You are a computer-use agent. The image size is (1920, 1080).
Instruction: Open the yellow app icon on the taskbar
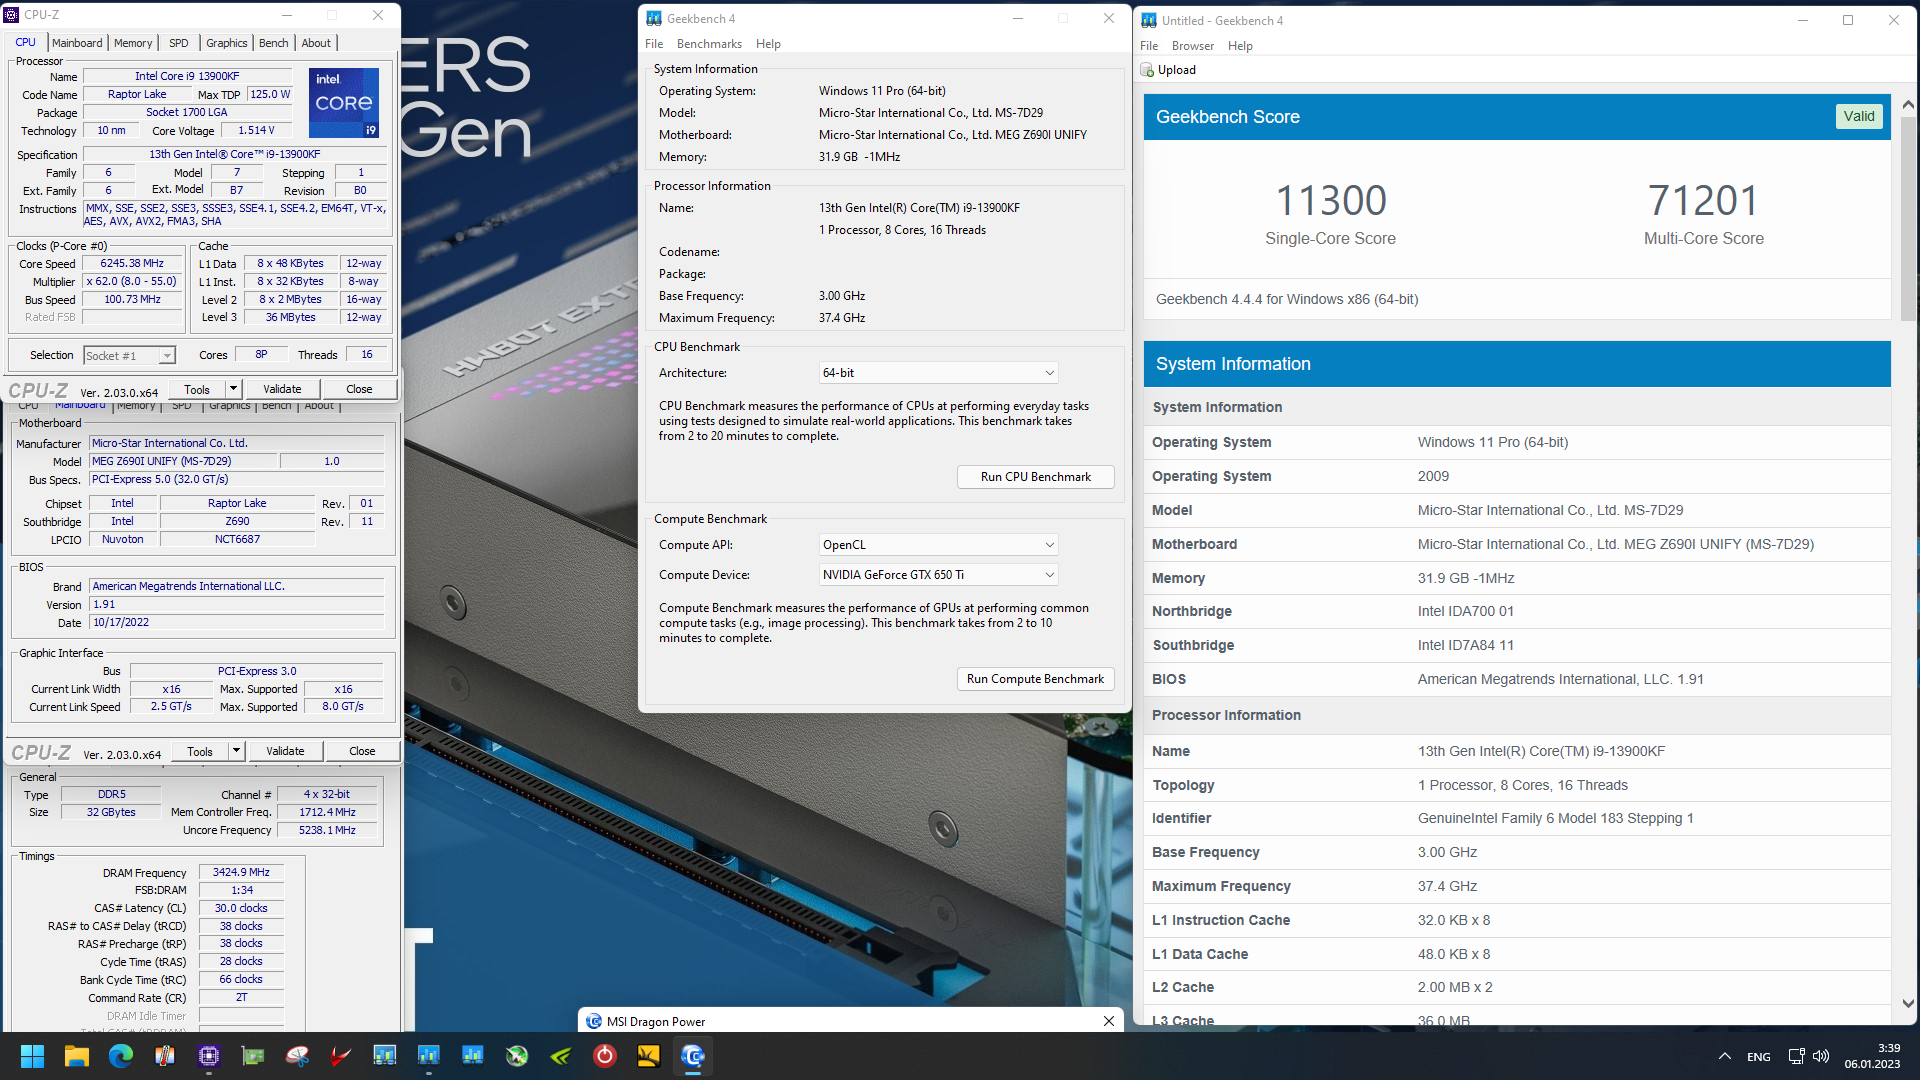(x=649, y=1056)
